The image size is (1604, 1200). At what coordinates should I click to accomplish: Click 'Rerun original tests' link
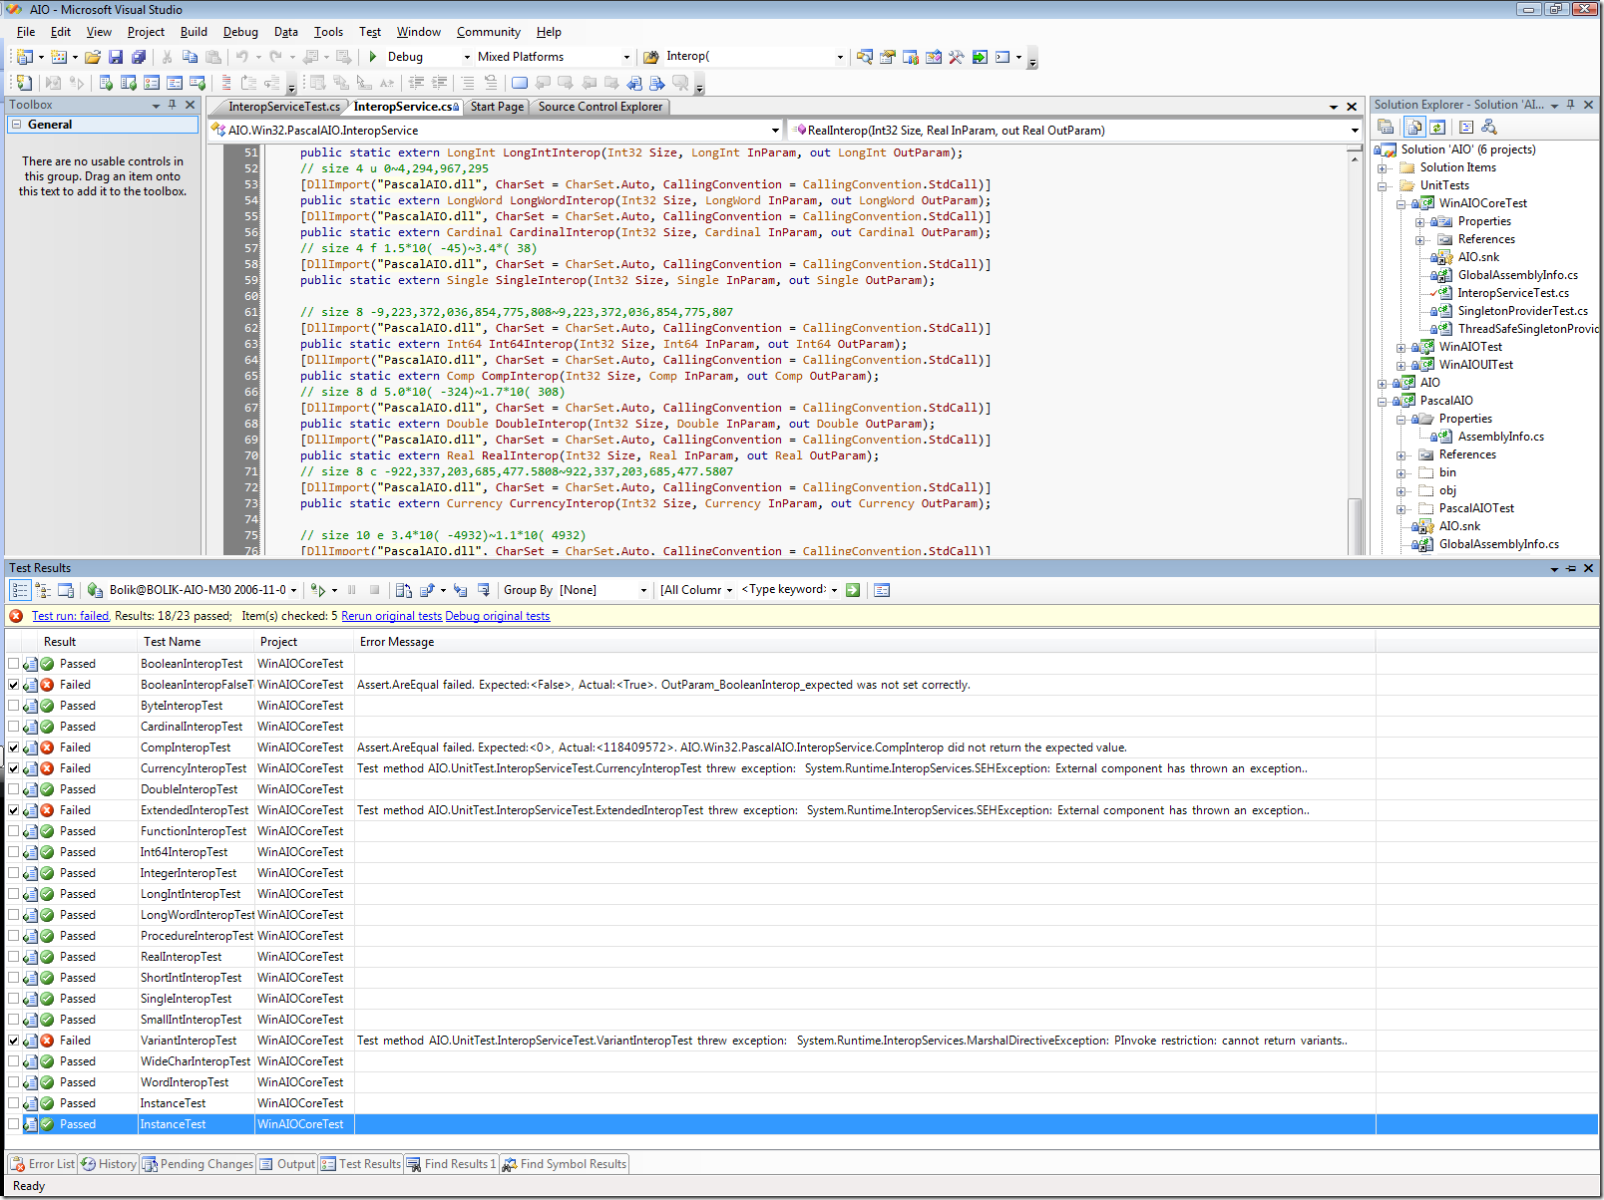click(x=391, y=616)
